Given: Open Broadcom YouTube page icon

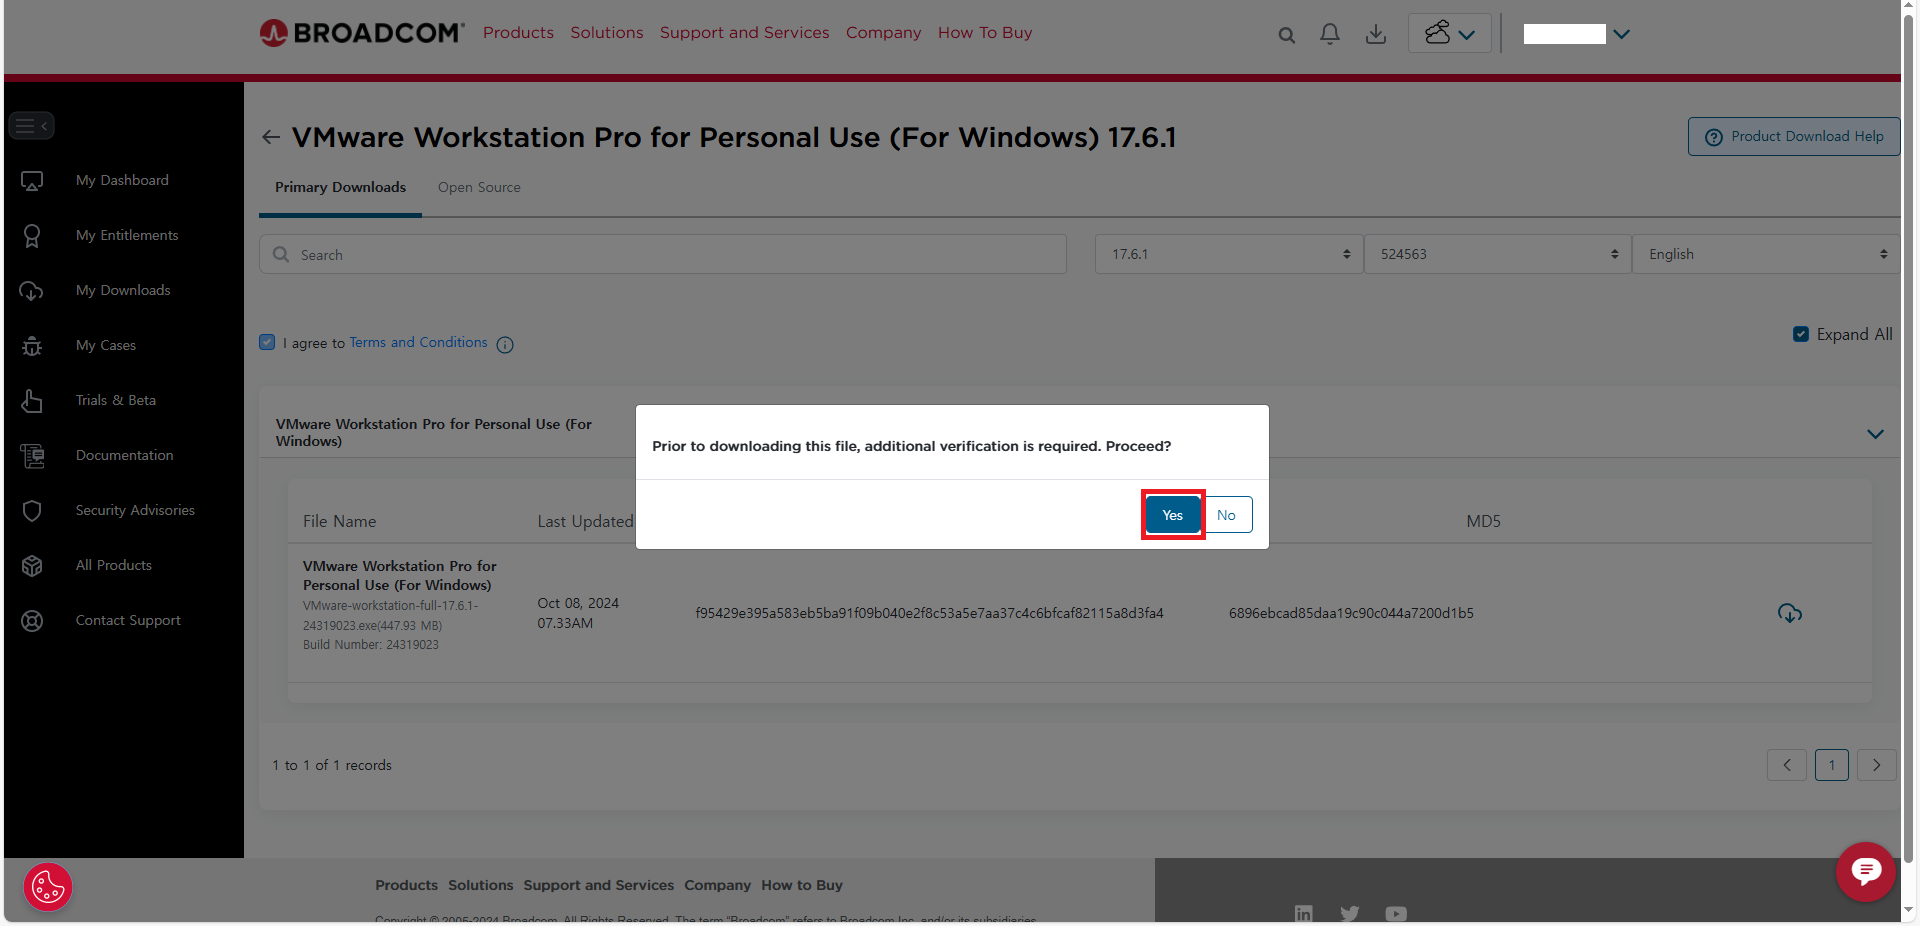Looking at the screenshot, I should tap(1396, 913).
